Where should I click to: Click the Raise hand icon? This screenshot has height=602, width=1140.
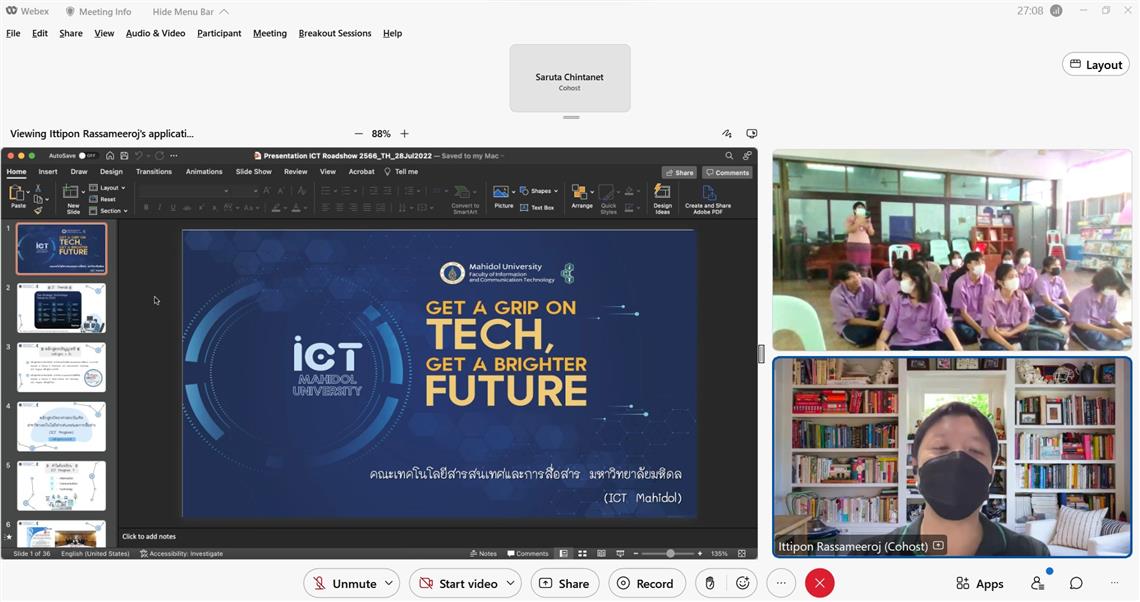coord(710,583)
